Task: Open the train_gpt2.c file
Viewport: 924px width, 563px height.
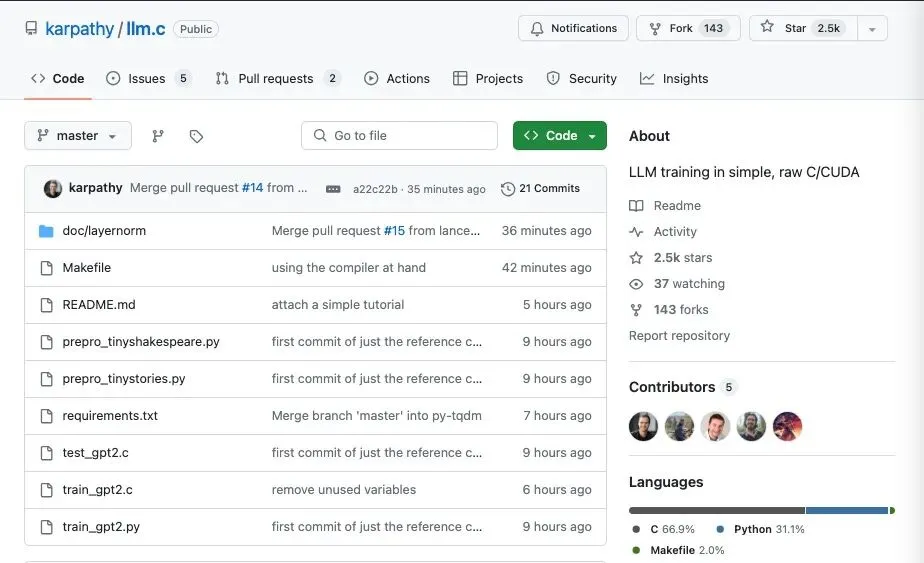Action: (98, 490)
